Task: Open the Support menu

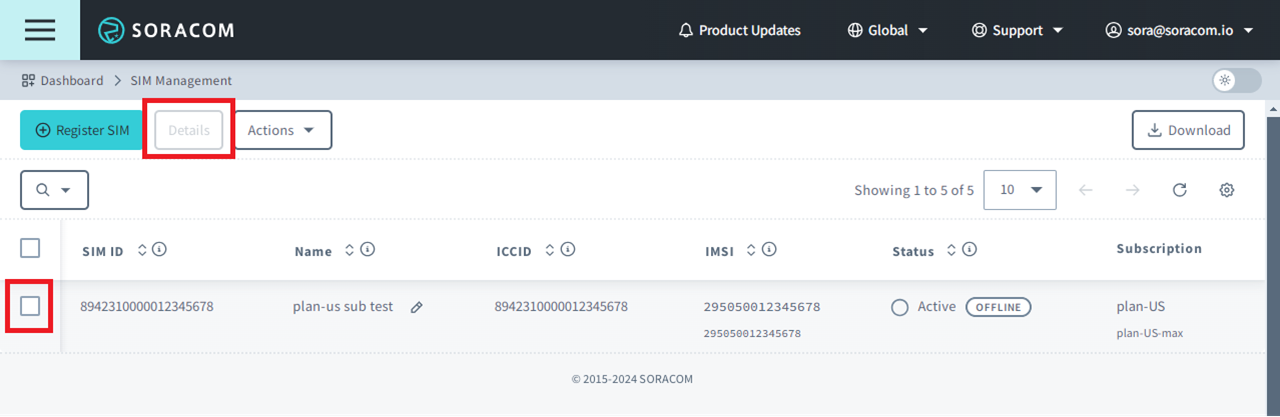Action: (1017, 30)
